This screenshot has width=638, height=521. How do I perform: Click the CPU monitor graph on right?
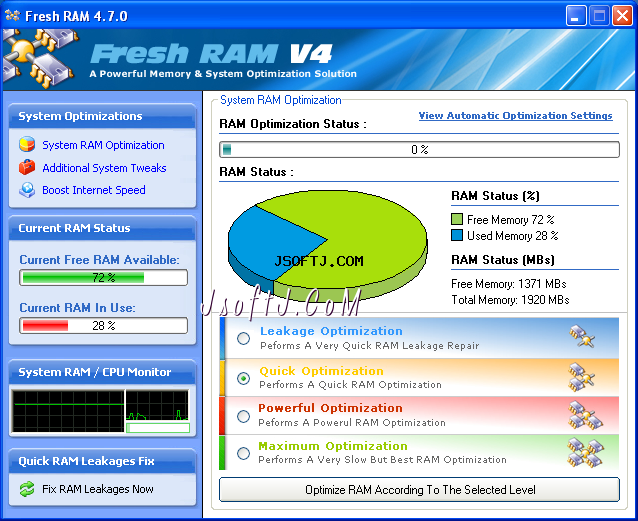pos(157,405)
